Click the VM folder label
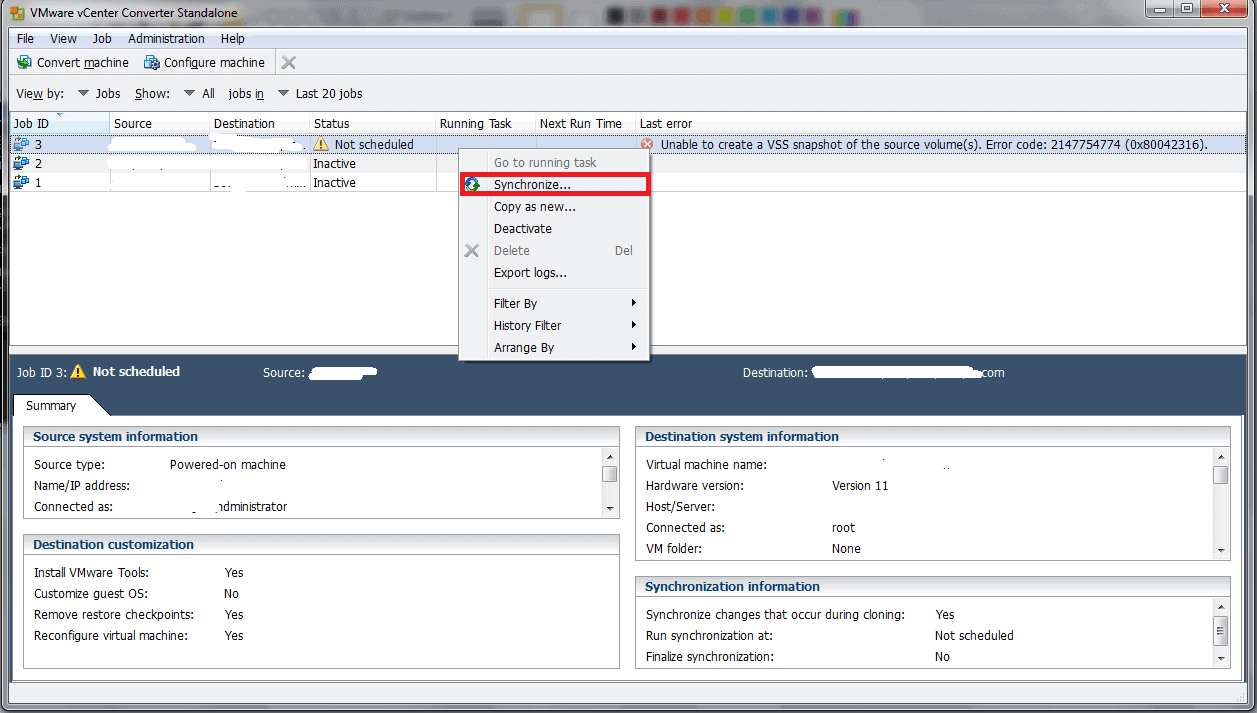Viewport: 1257px width, 713px height. [675, 548]
